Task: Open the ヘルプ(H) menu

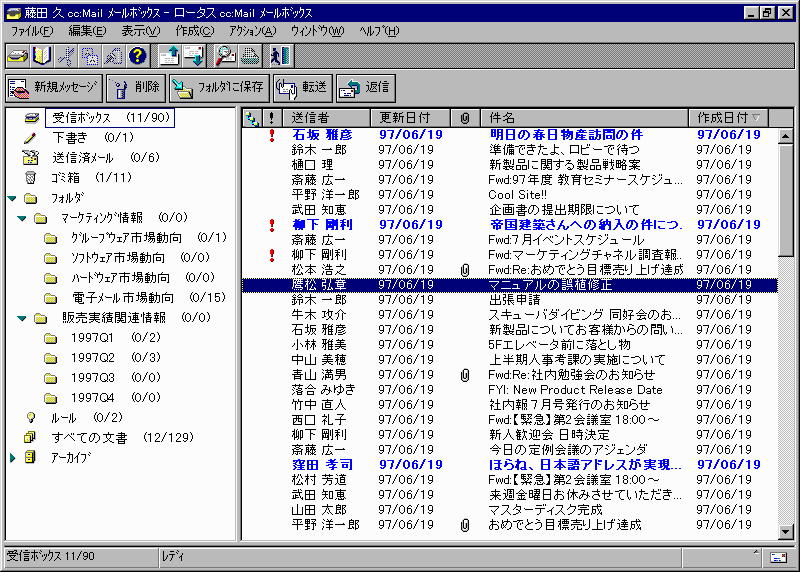Action: click(x=379, y=31)
